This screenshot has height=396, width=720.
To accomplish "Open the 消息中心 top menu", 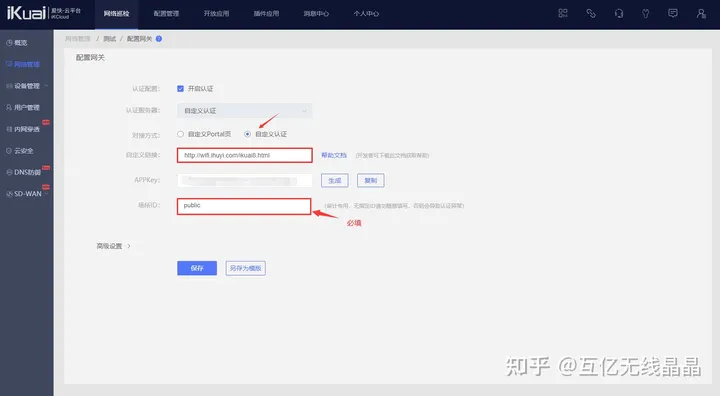I will [316, 14].
